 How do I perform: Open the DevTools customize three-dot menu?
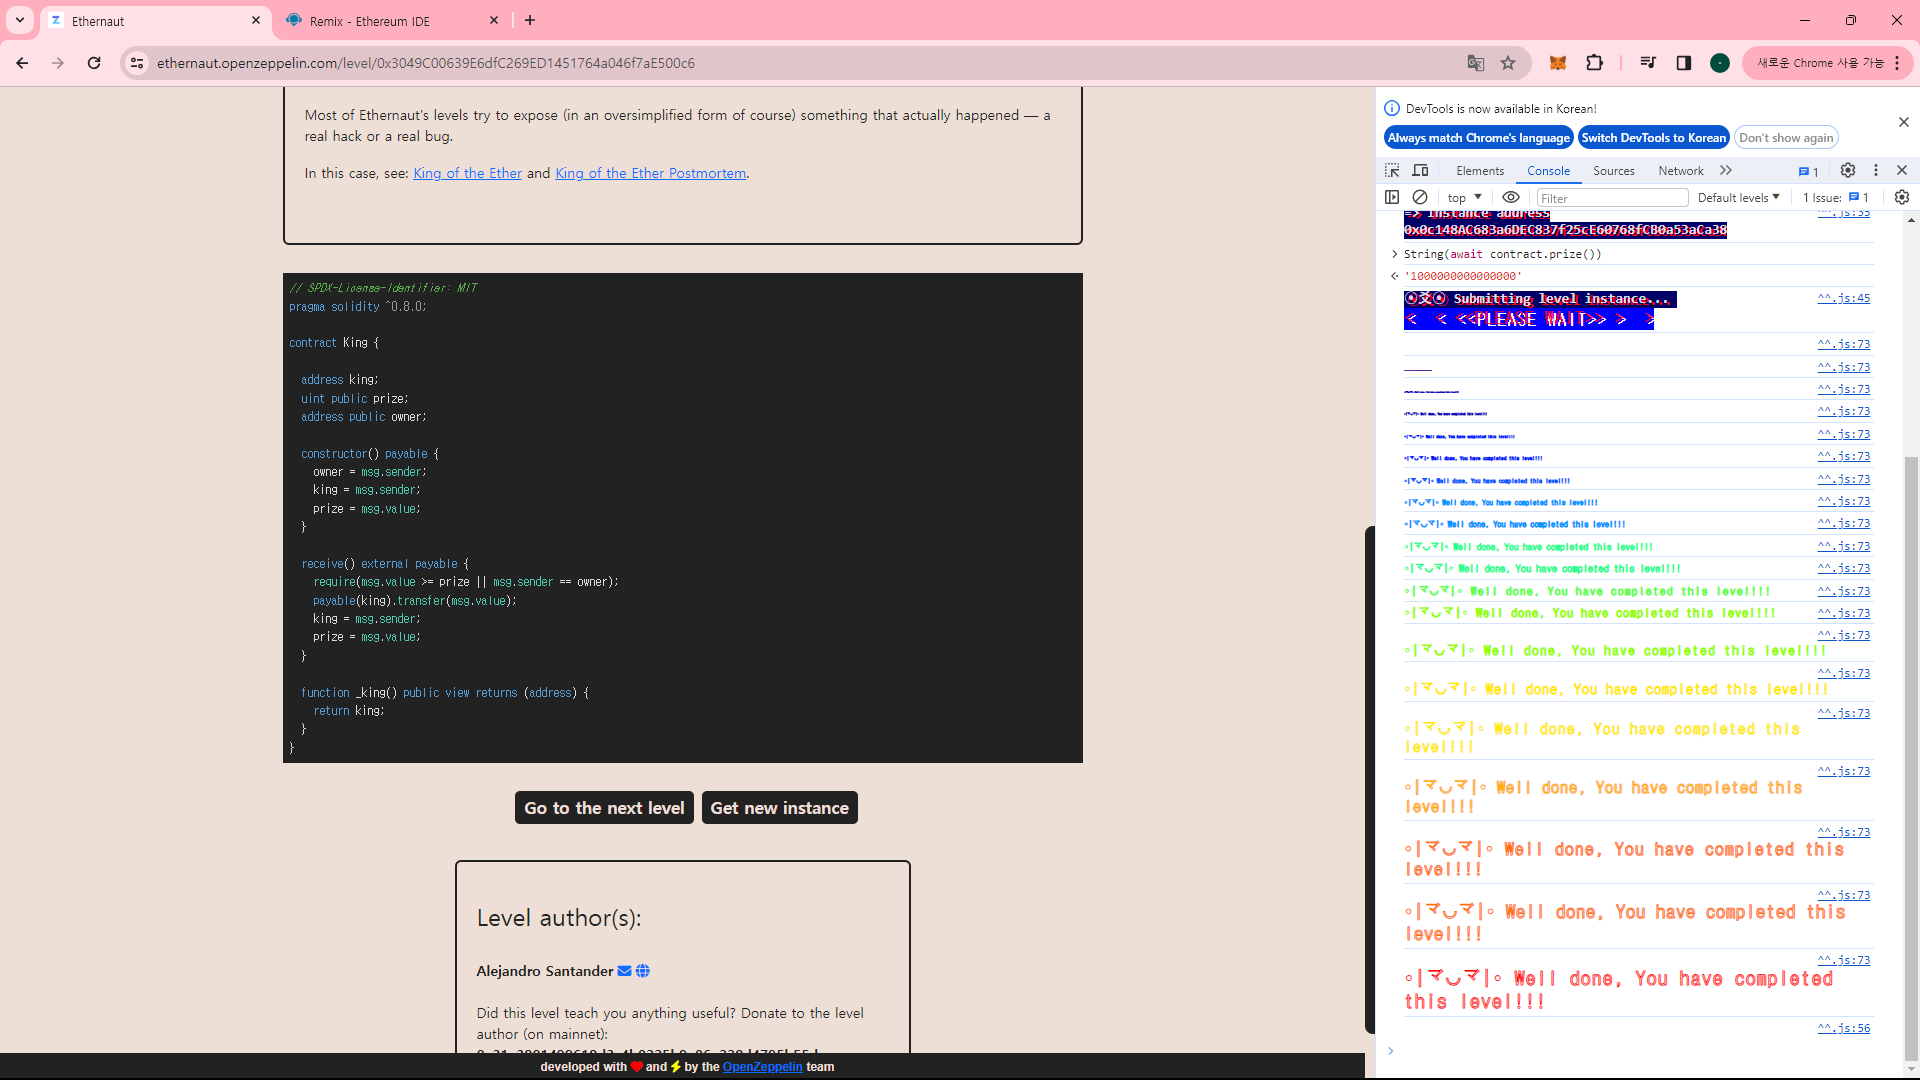(1876, 171)
